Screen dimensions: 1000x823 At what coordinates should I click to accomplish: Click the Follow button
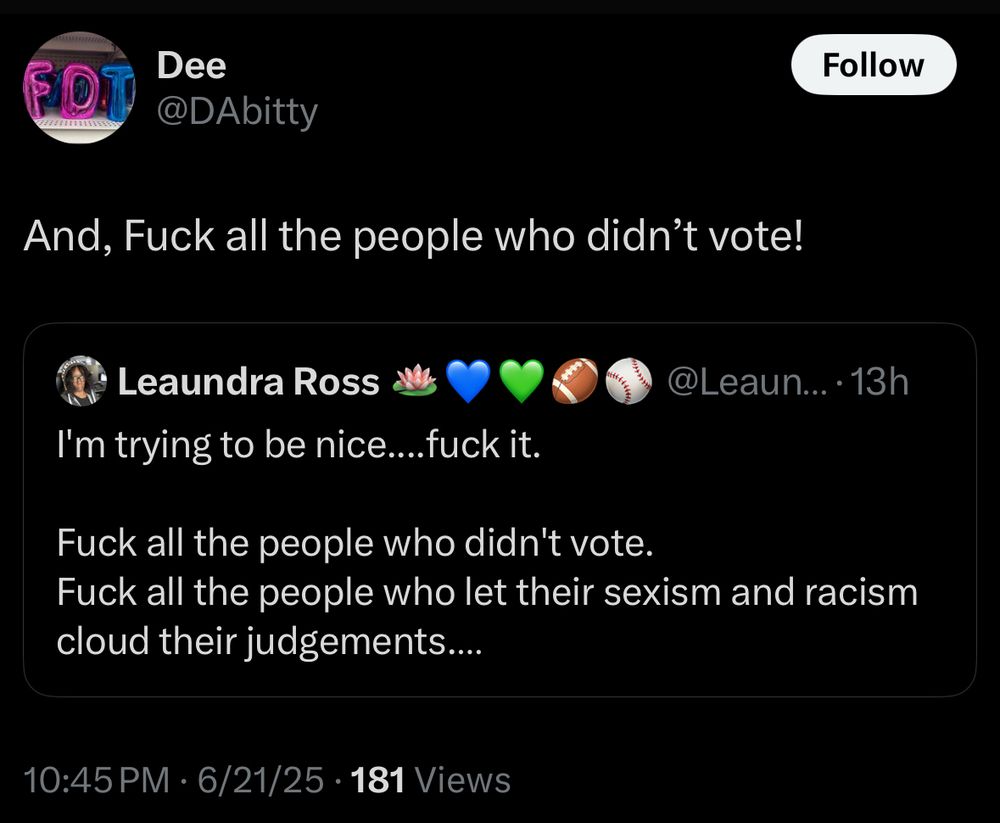[873, 65]
